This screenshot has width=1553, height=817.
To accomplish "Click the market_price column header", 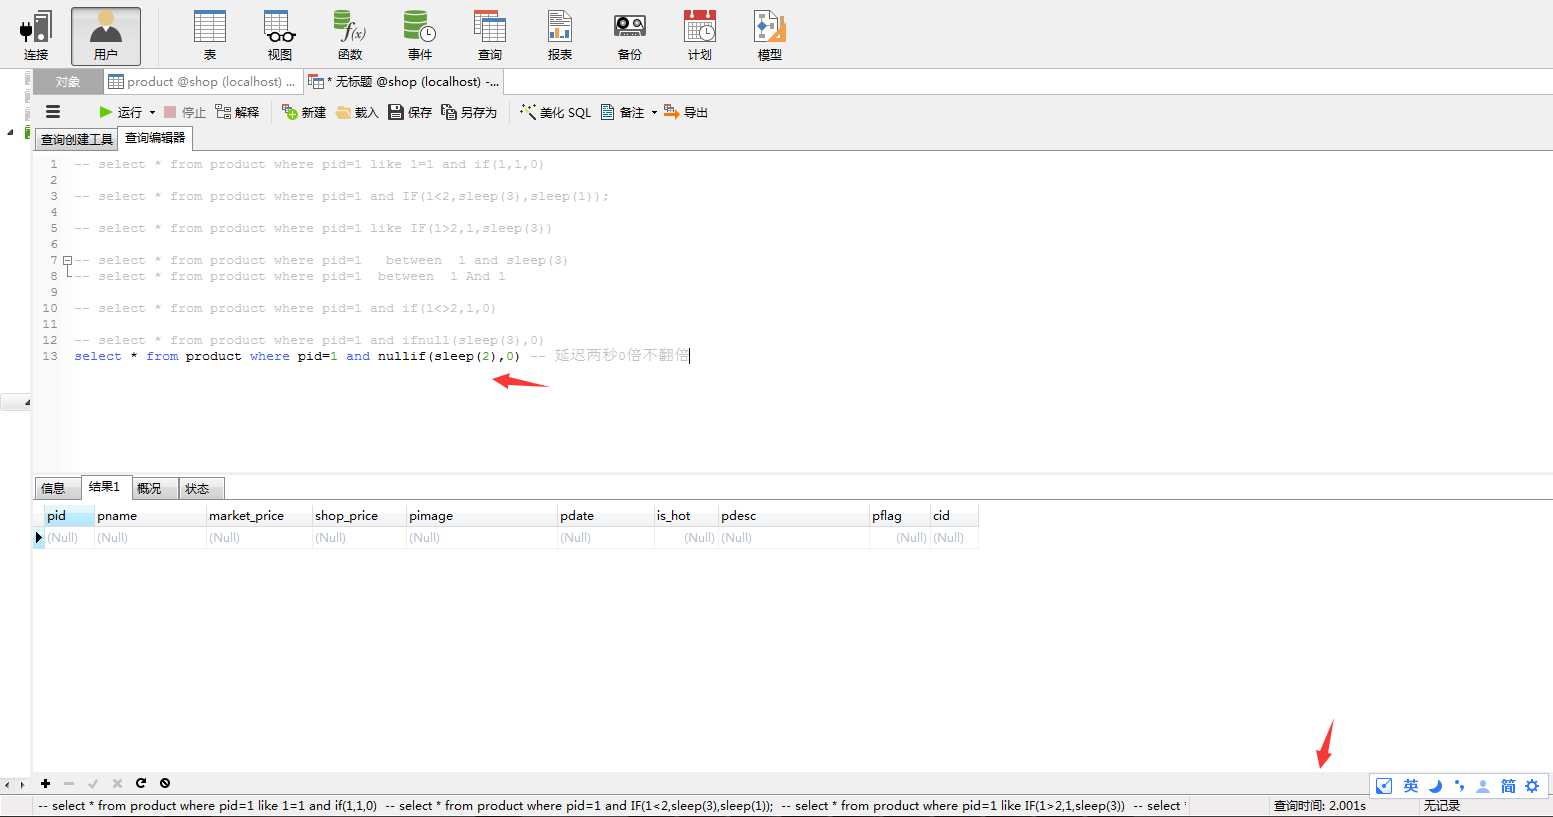I will 259,516.
